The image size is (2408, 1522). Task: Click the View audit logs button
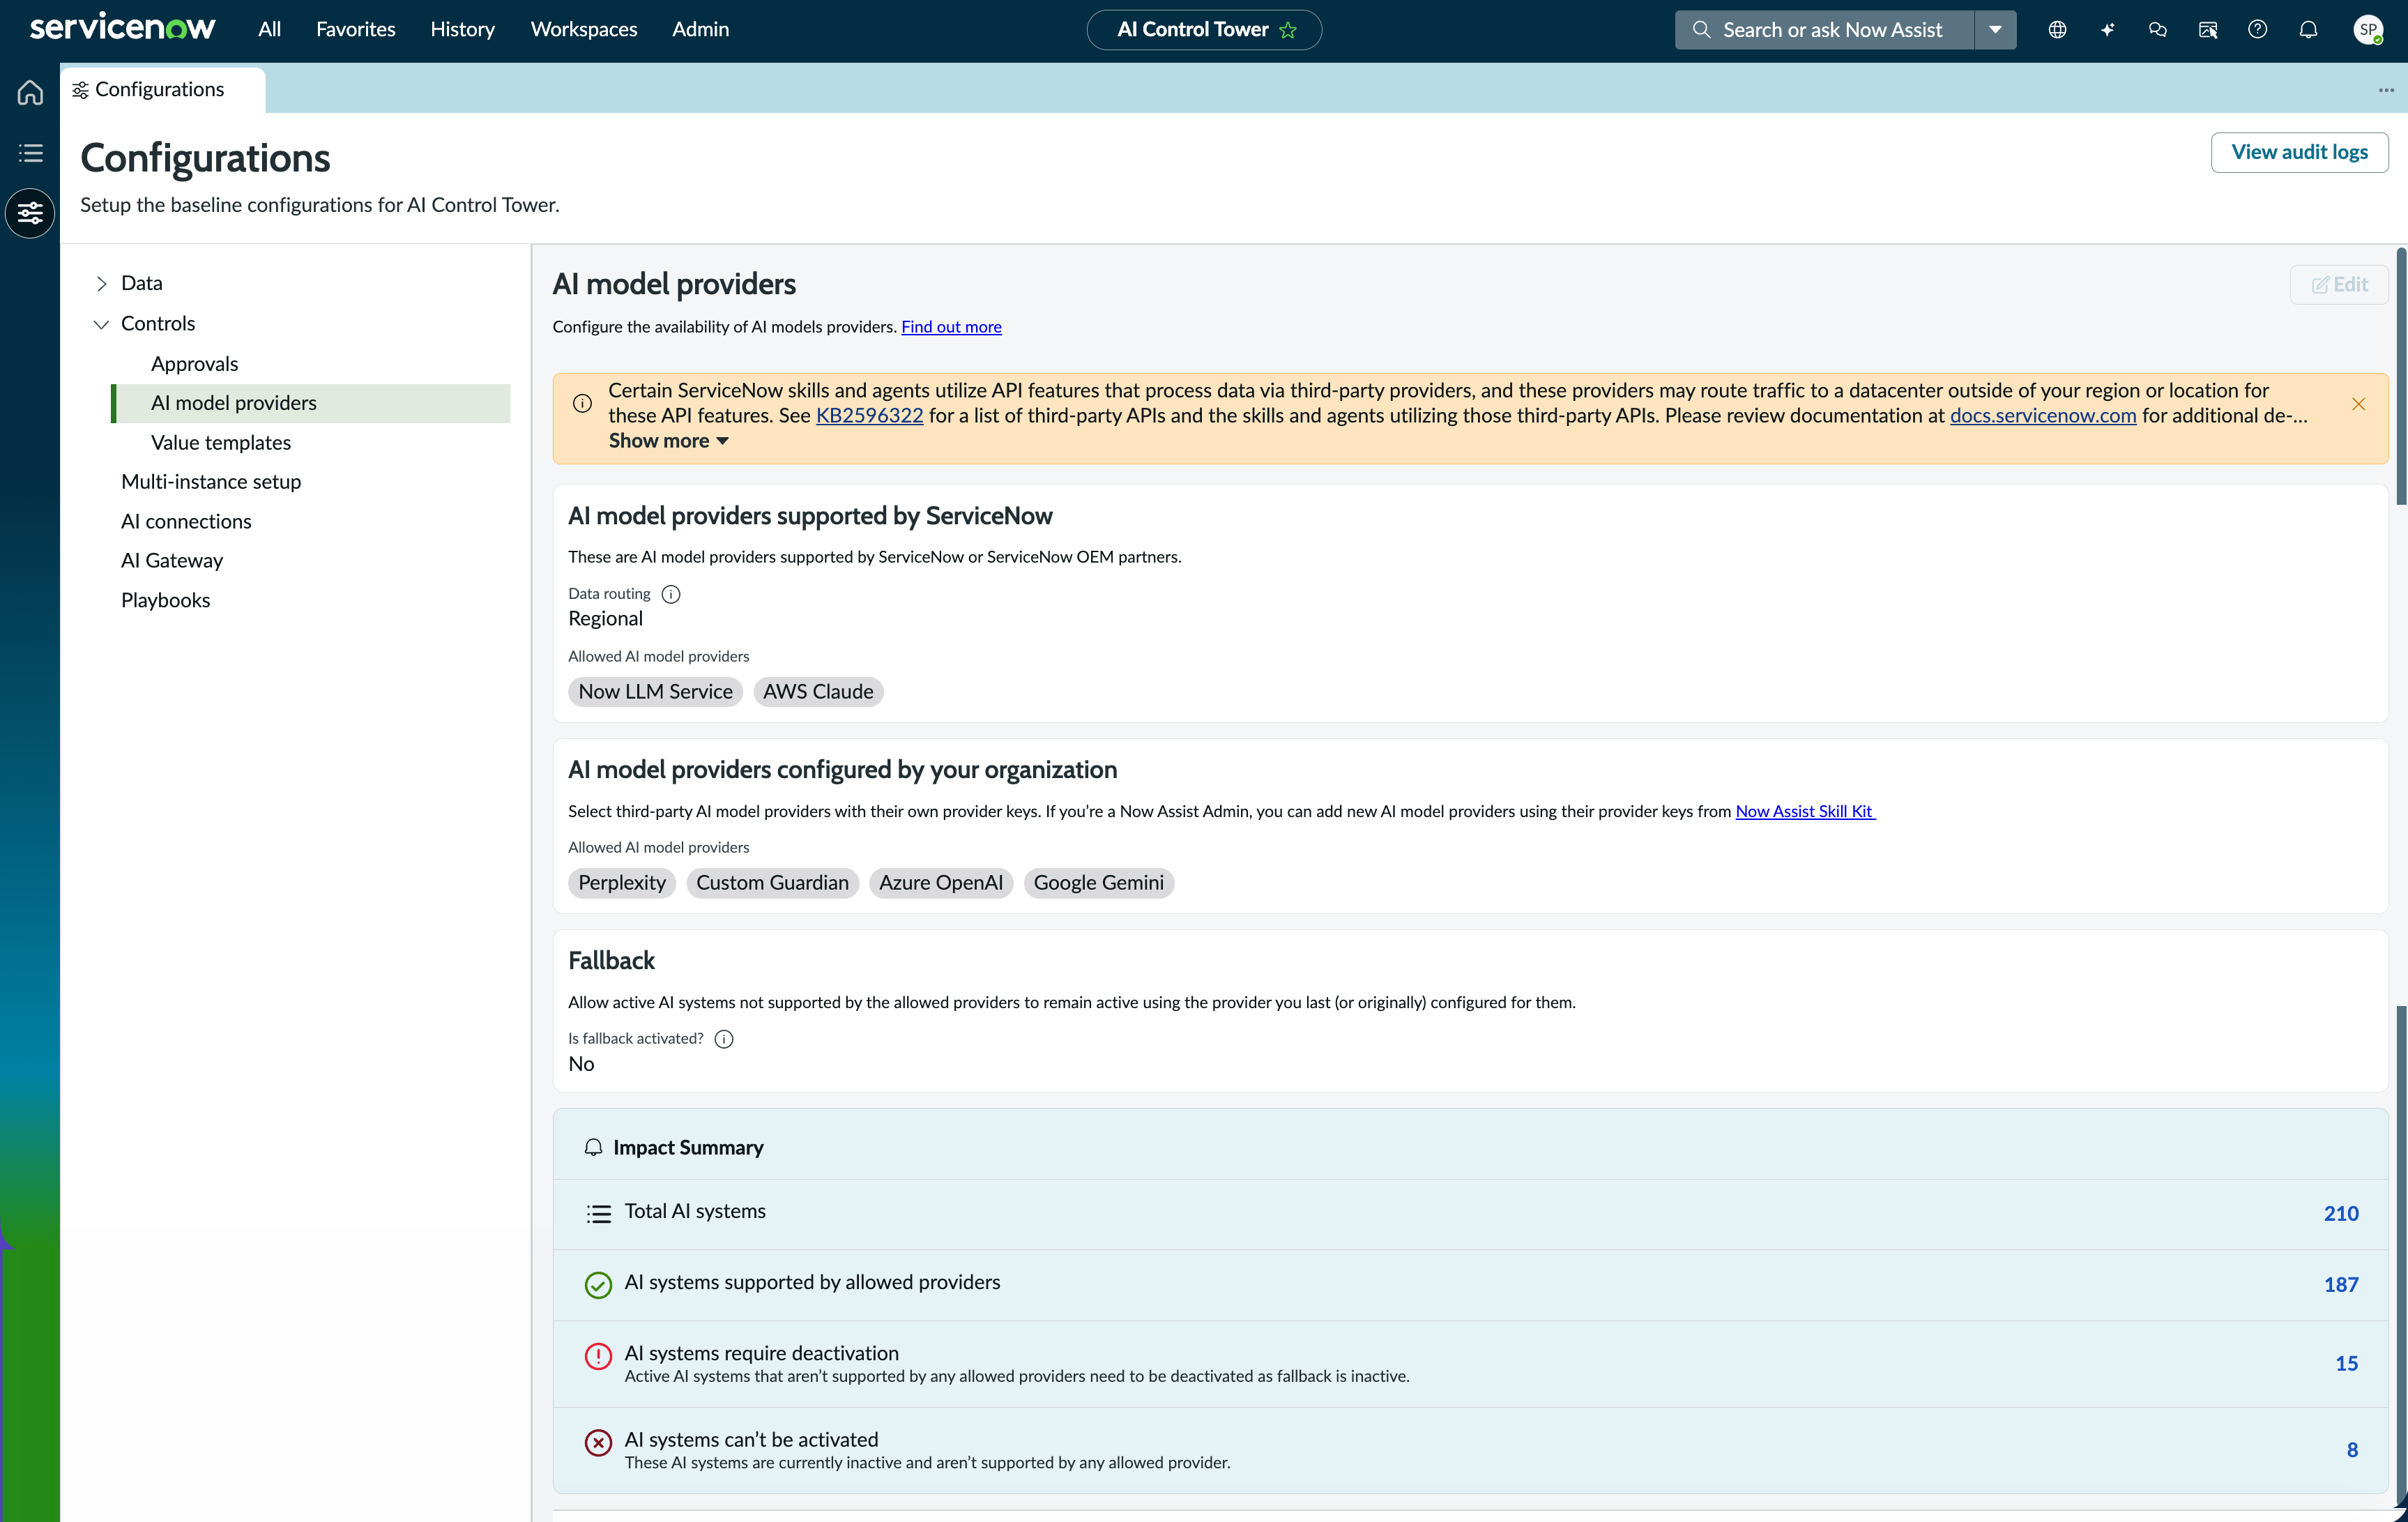(2299, 152)
